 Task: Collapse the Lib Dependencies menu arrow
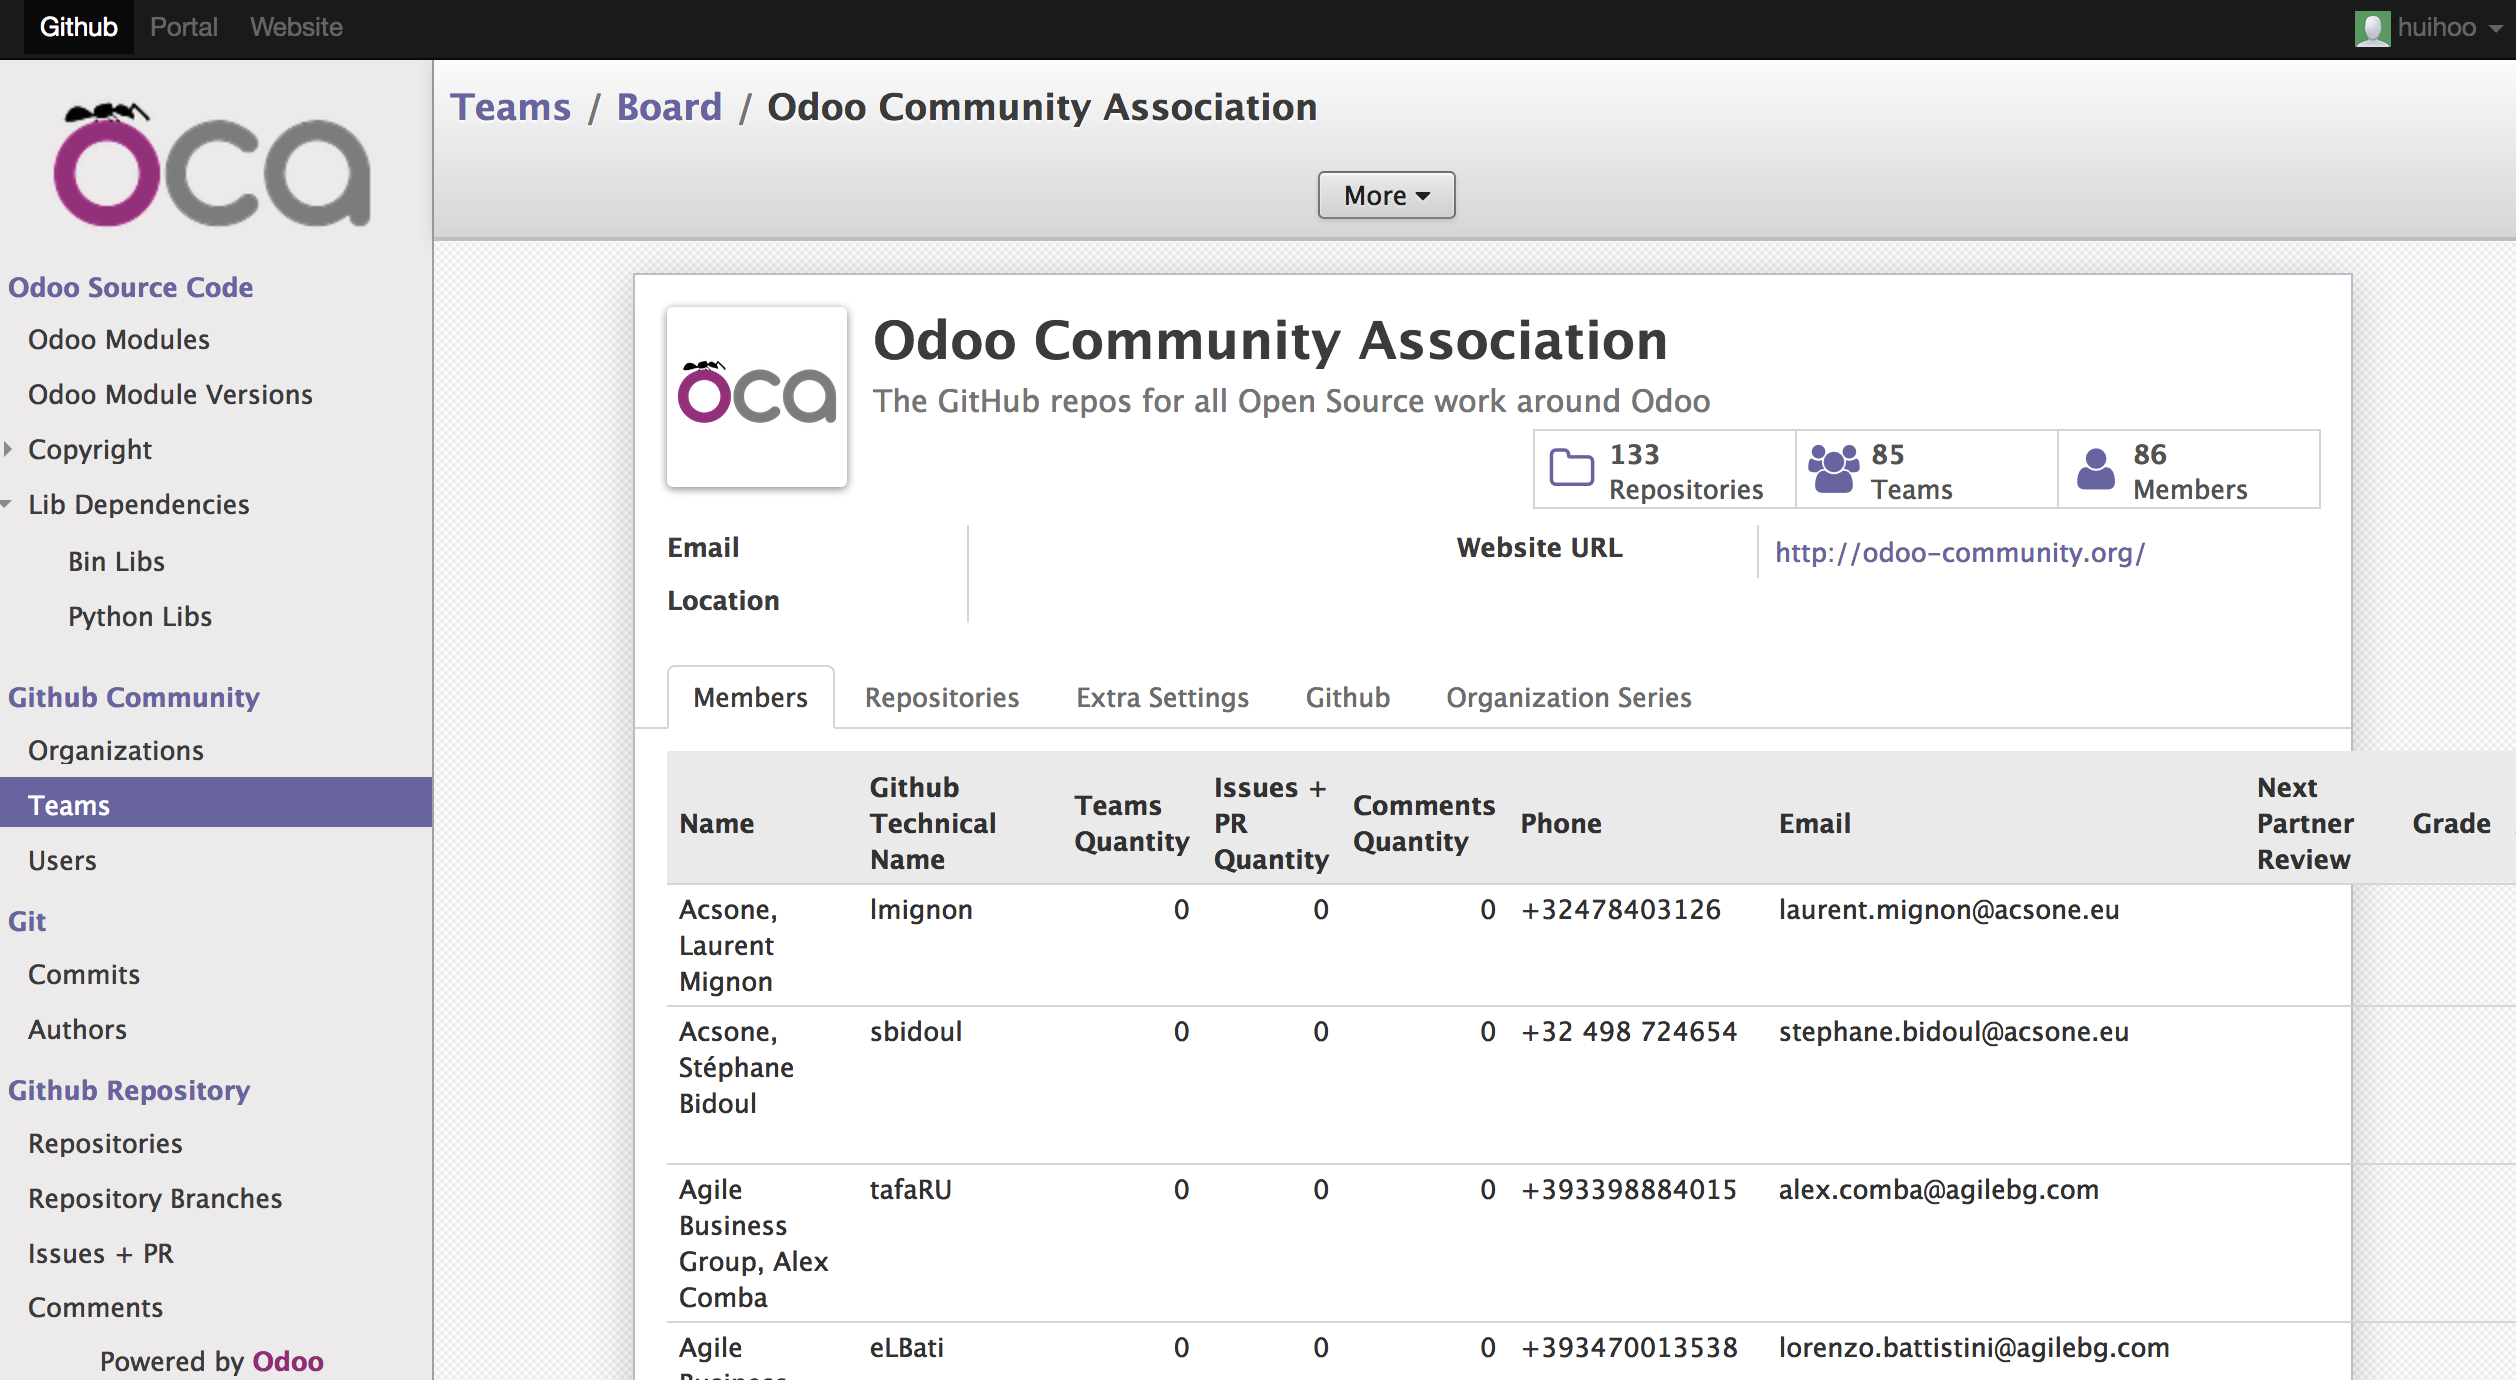(8, 504)
